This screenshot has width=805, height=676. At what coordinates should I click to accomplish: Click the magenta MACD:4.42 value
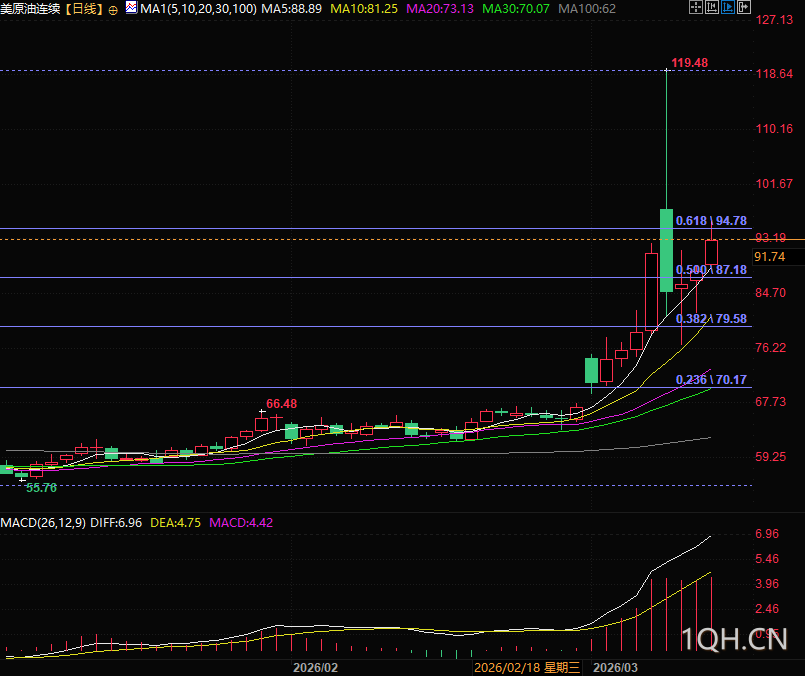(x=241, y=523)
